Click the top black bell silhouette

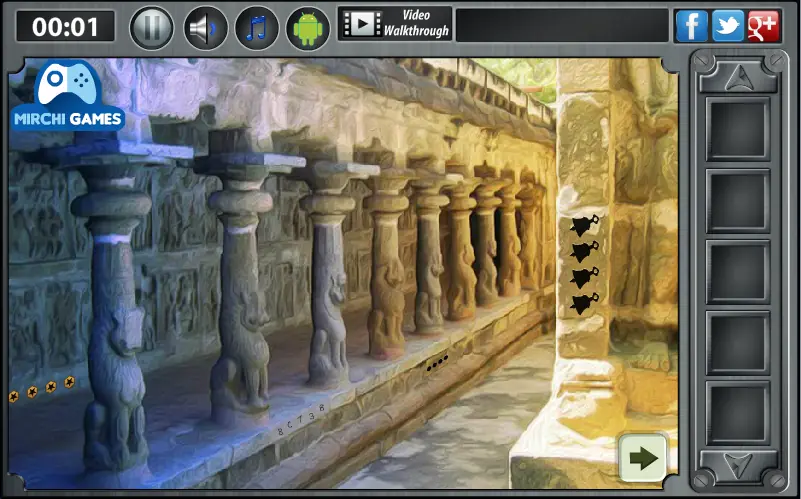[584, 225]
